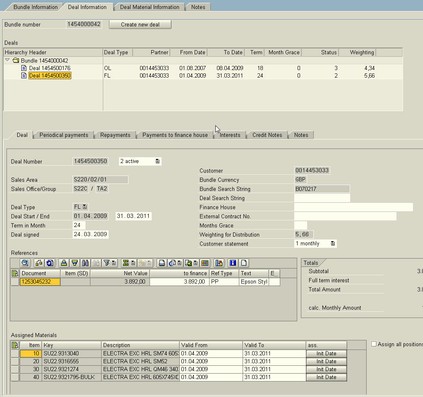Screen dimensions: 423x397
Task: Click the blue Information icon in References toolbar
Action: tap(233, 263)
